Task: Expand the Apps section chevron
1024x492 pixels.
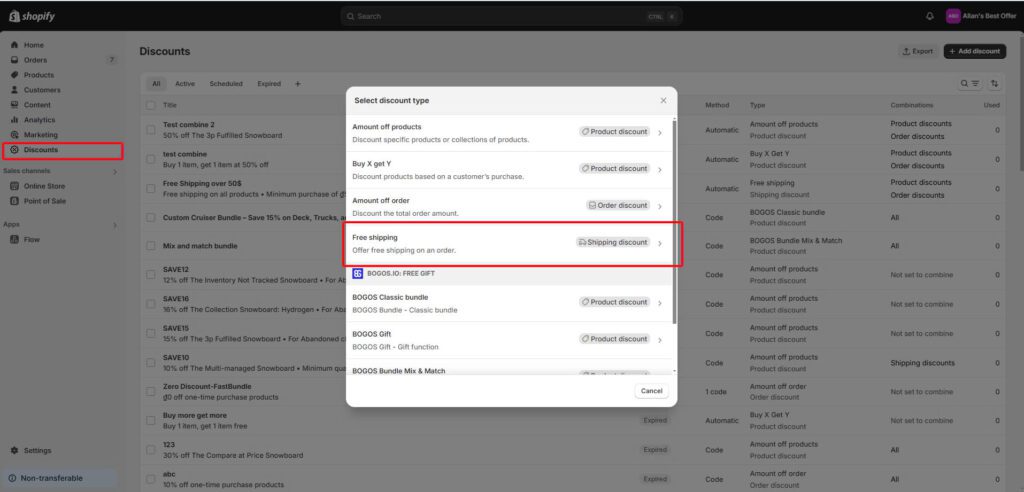Action: pos(114,225)
